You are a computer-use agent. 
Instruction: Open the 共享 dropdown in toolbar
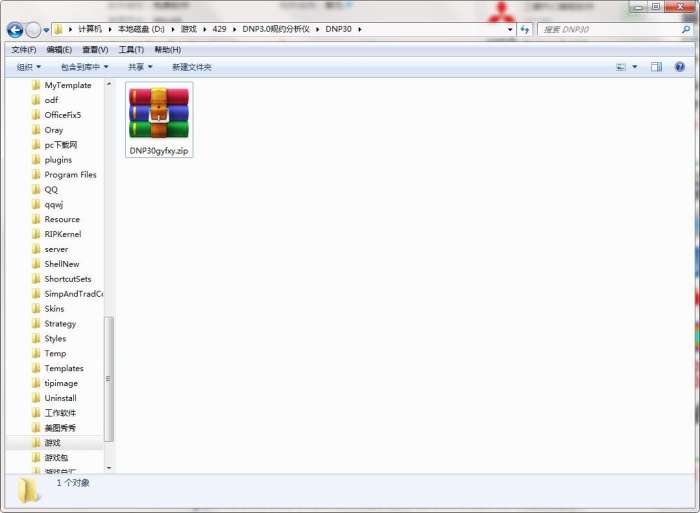(140, 67)
